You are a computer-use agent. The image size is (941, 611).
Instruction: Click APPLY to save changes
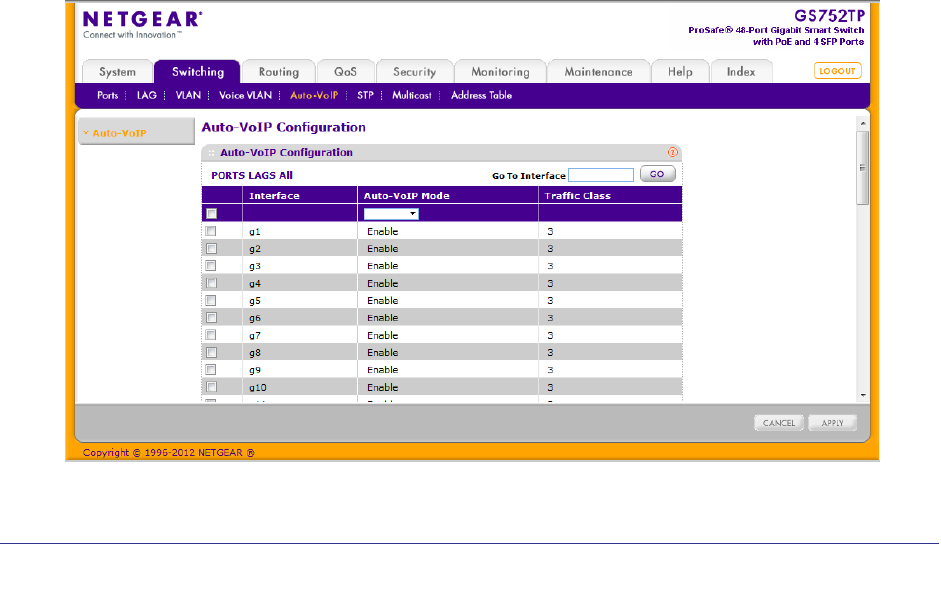click(832, 423)
